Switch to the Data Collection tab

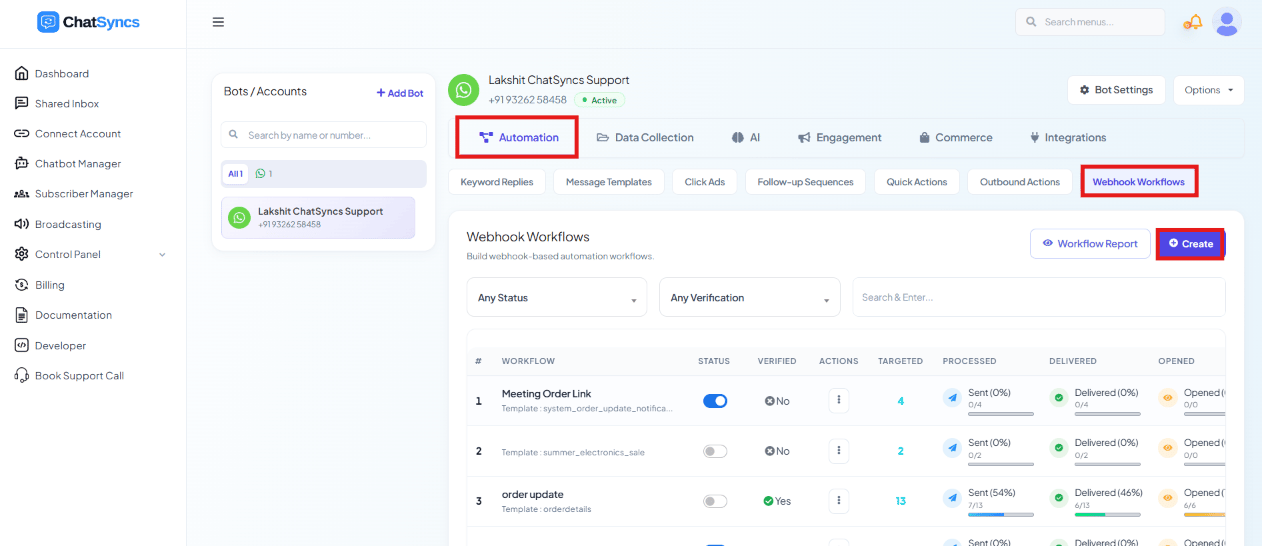[645, 137]
